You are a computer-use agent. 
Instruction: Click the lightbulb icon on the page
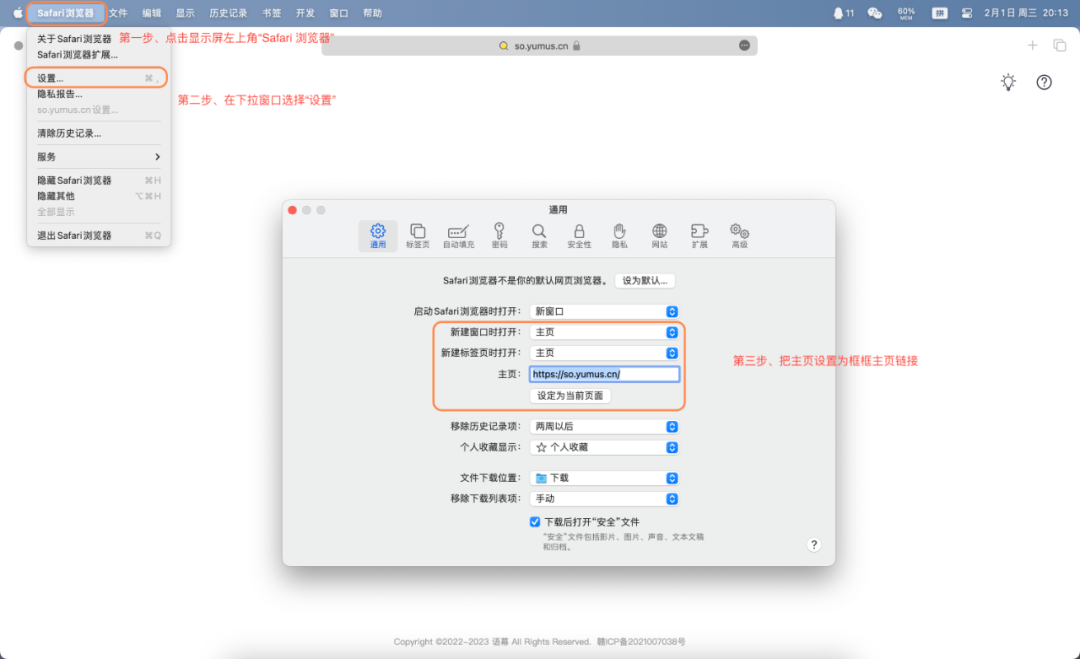pos(1008,82)
